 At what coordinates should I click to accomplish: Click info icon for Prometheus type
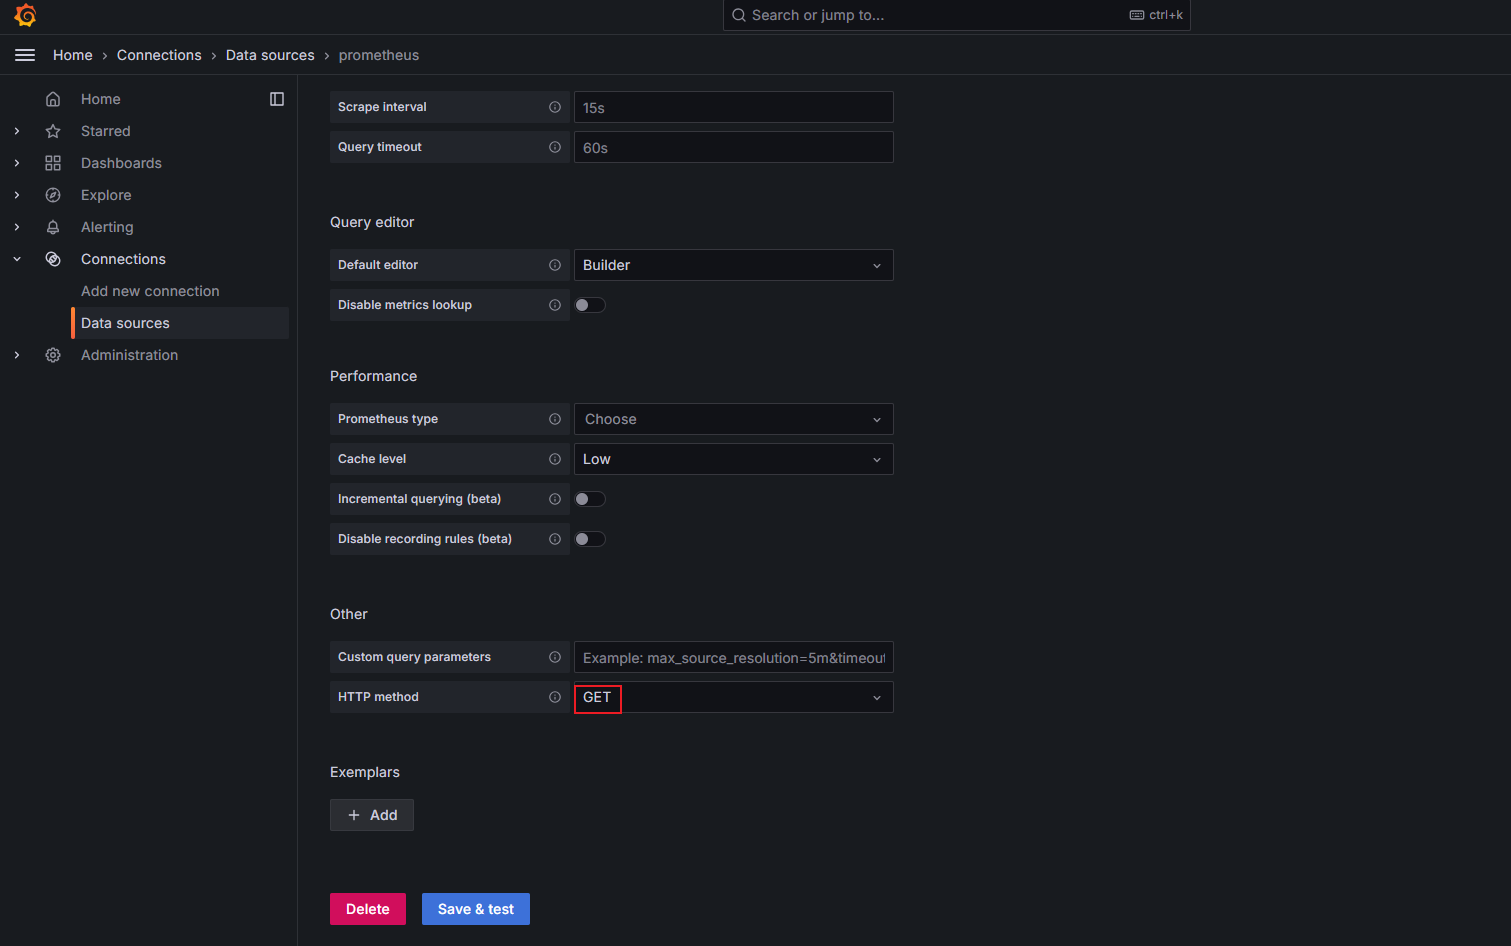click(555, 419)
